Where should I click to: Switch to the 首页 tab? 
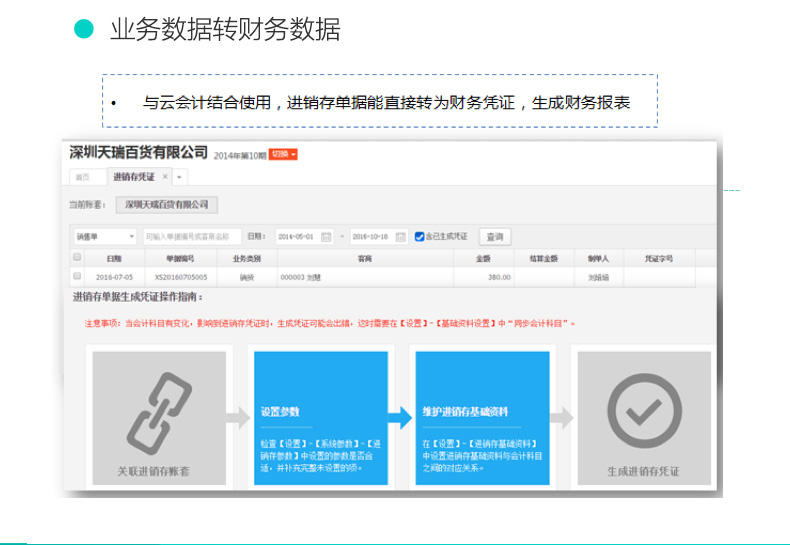[85, 177]
